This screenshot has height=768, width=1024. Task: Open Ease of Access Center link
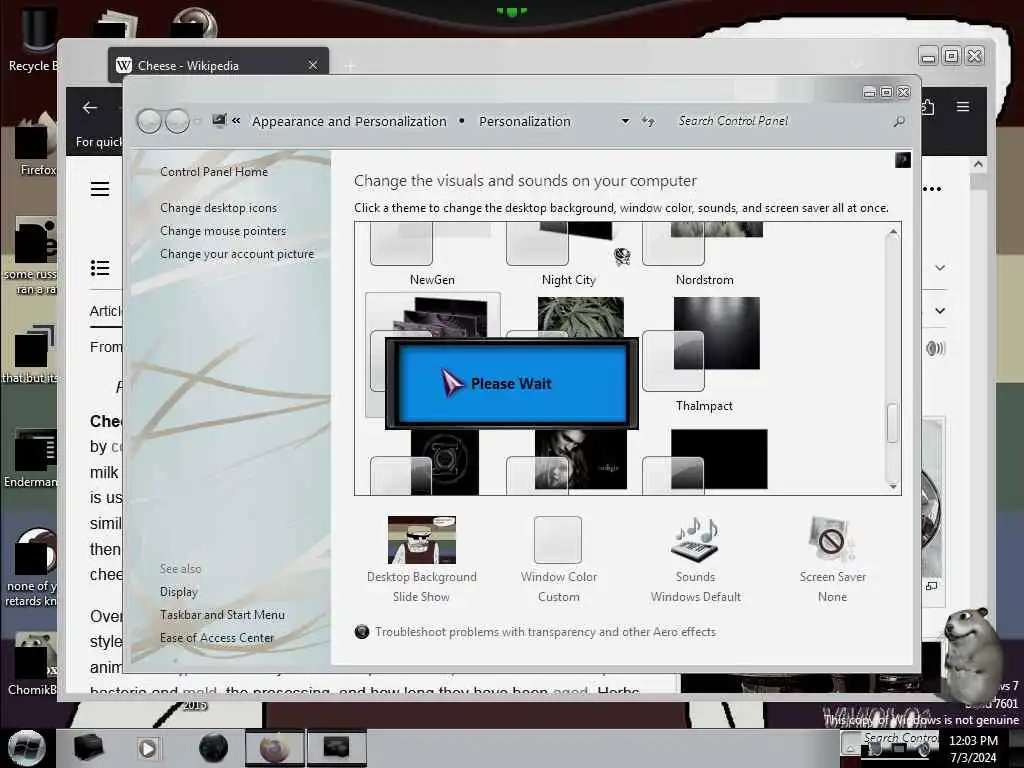pos(217,637)
